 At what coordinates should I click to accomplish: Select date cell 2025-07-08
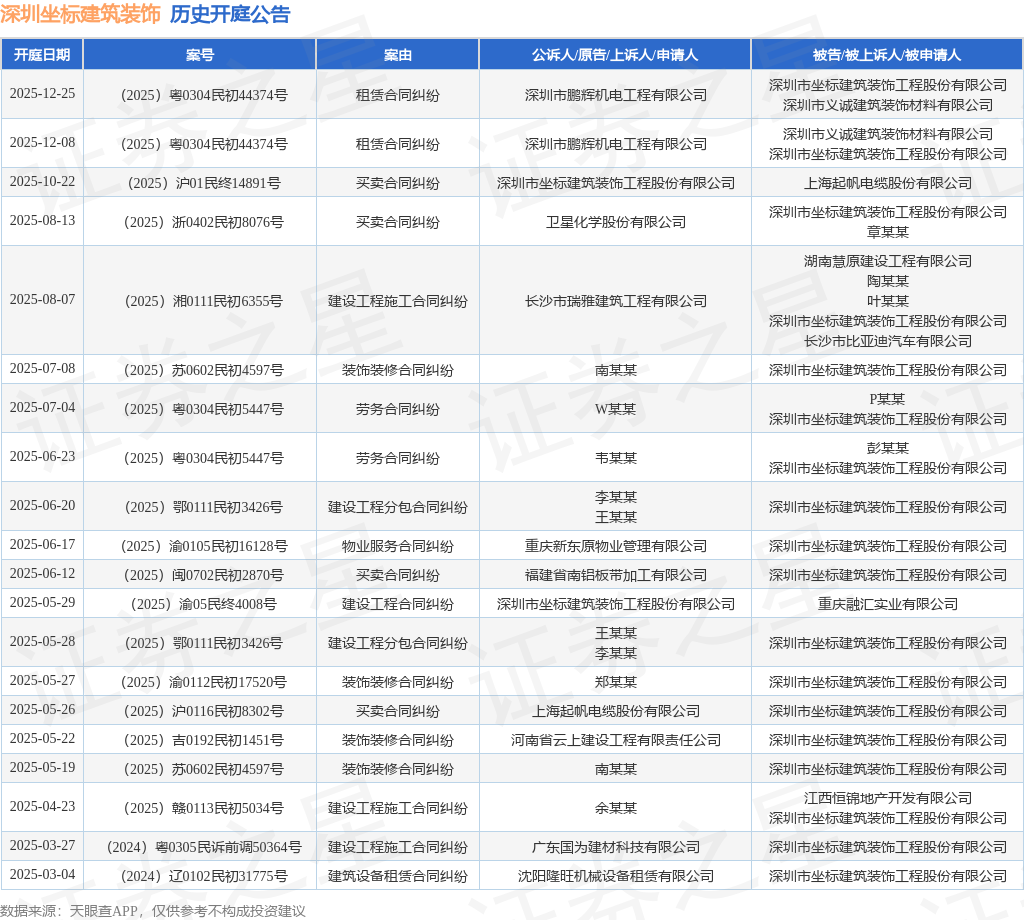pos(42,368)
